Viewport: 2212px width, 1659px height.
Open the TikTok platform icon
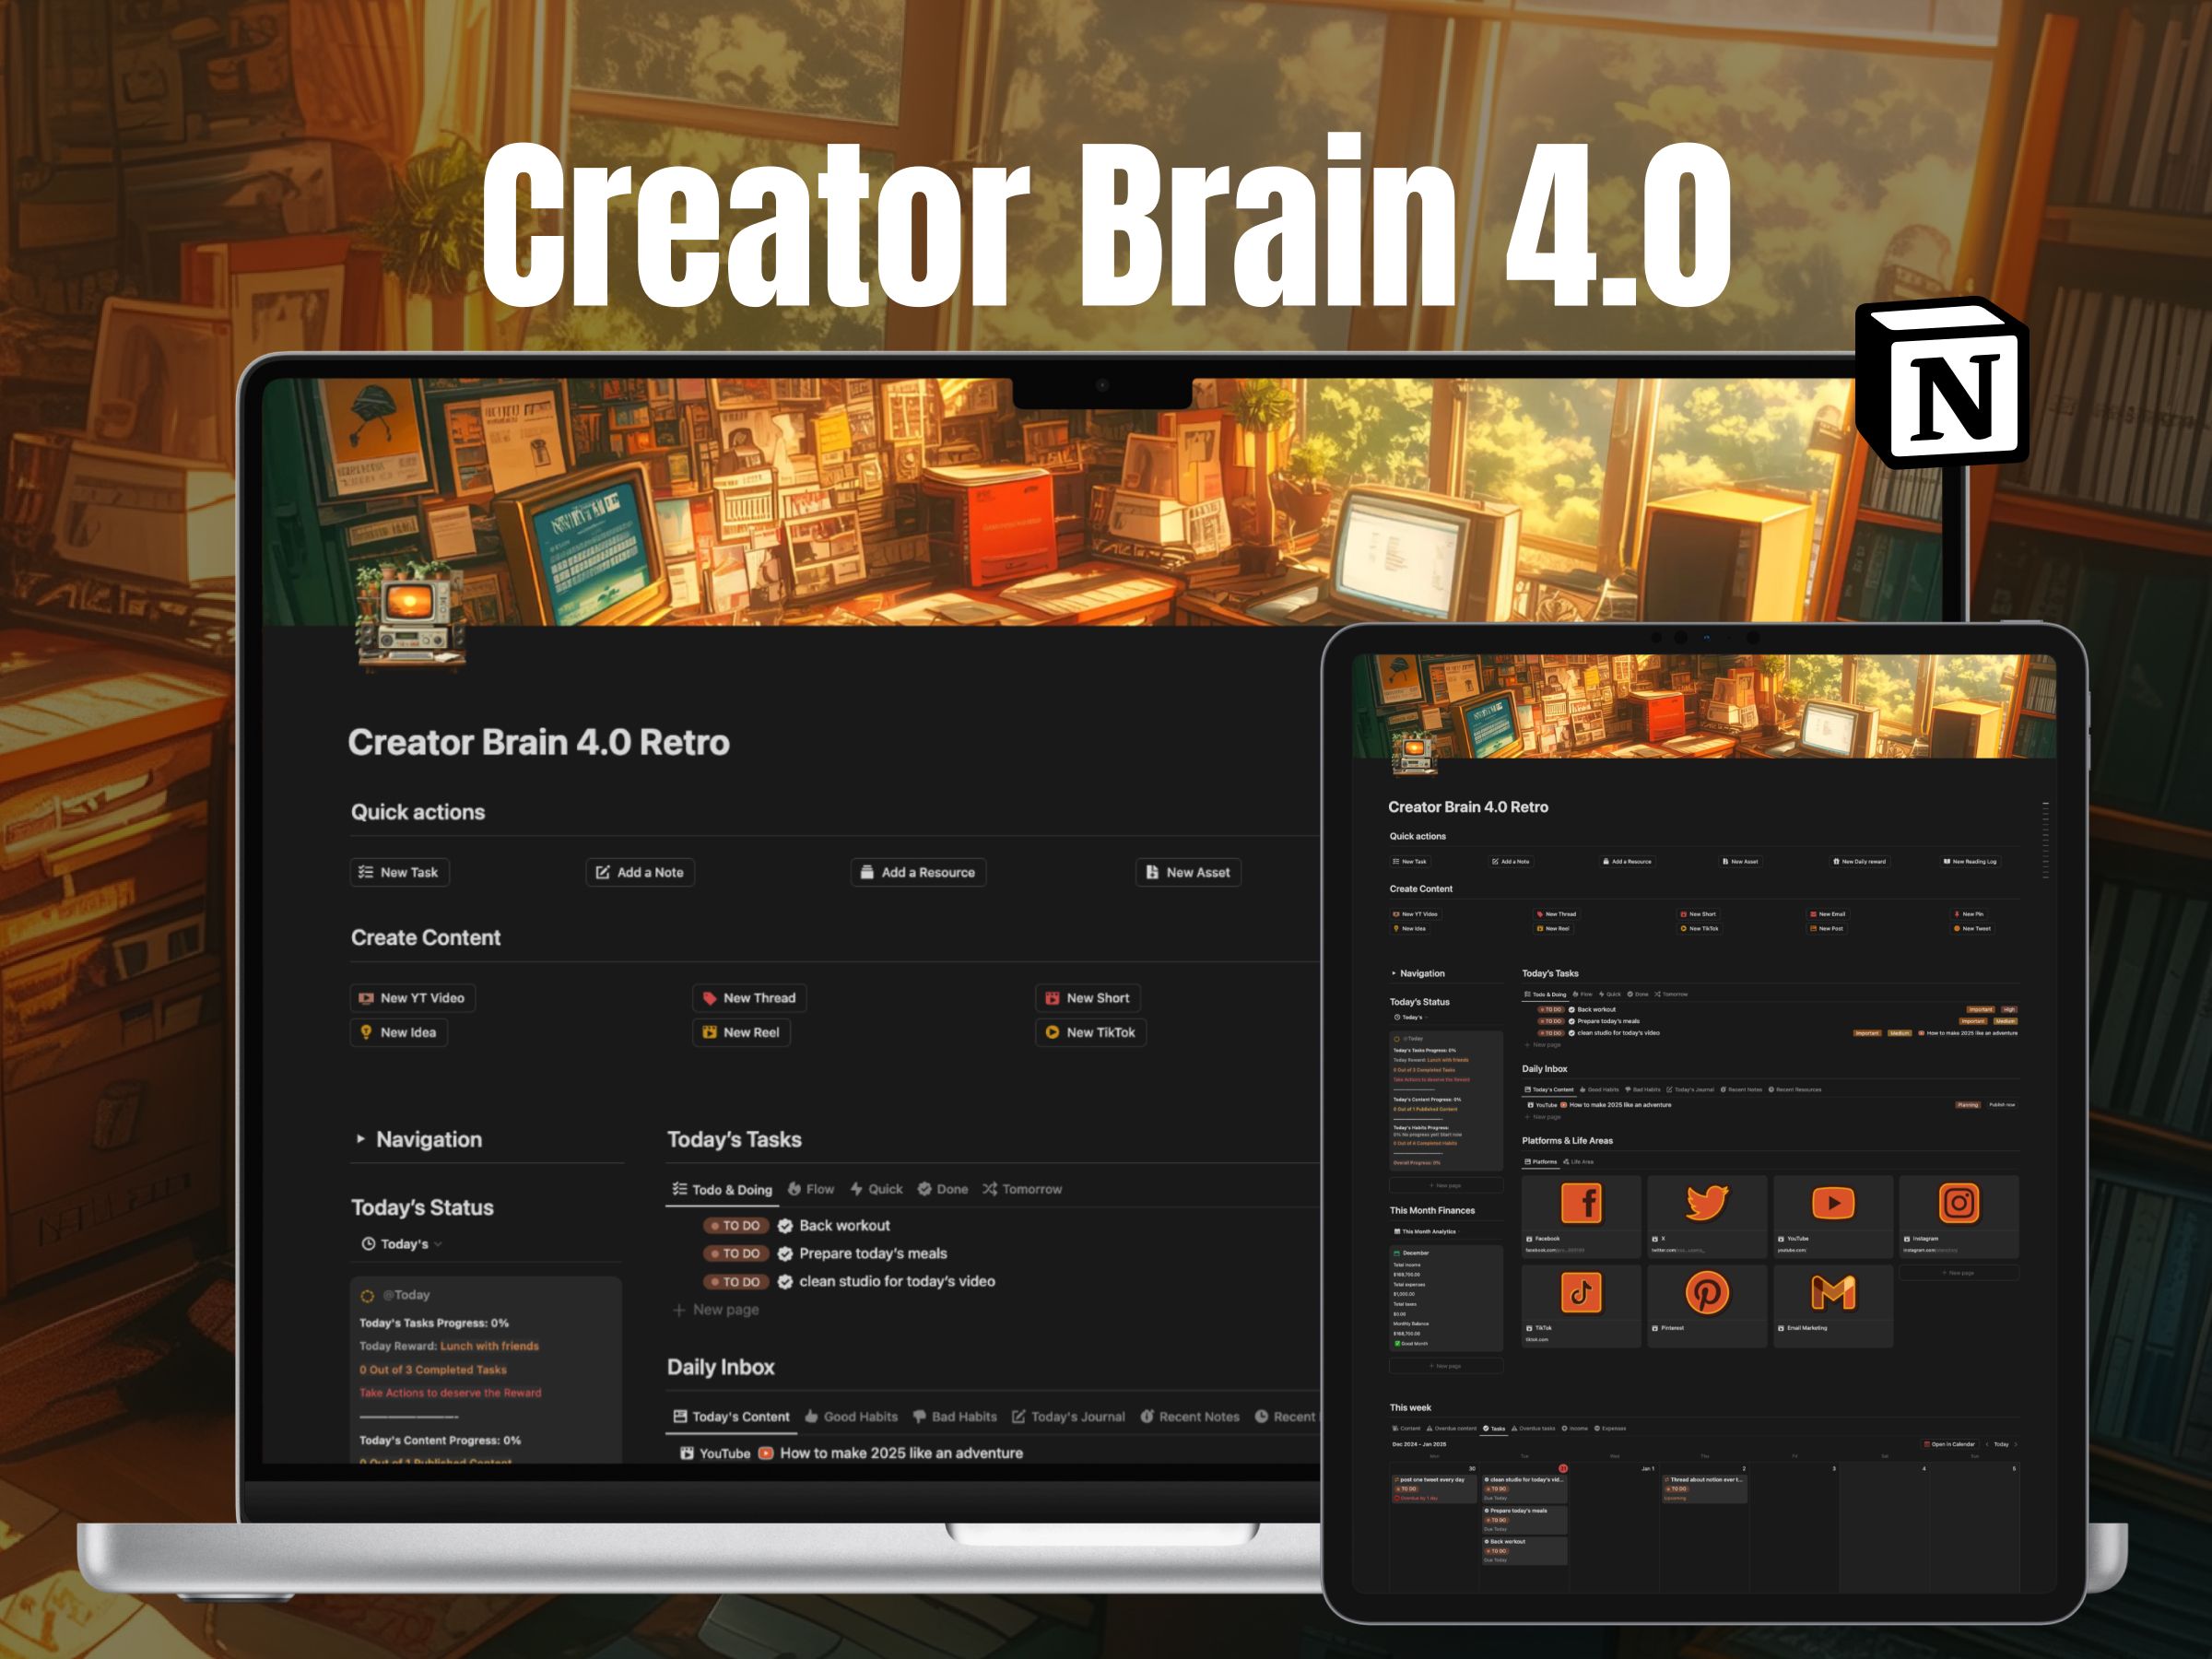click(1581, 1292)
